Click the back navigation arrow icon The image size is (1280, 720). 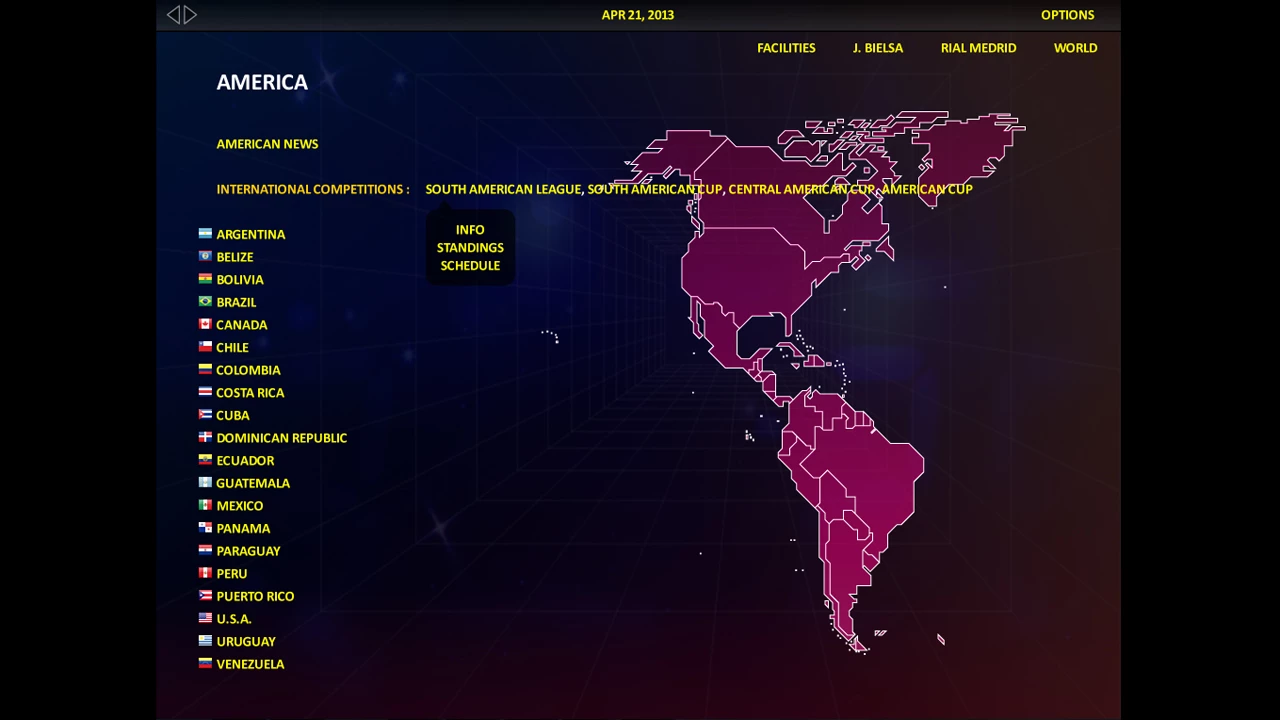(x=173, y=15)
